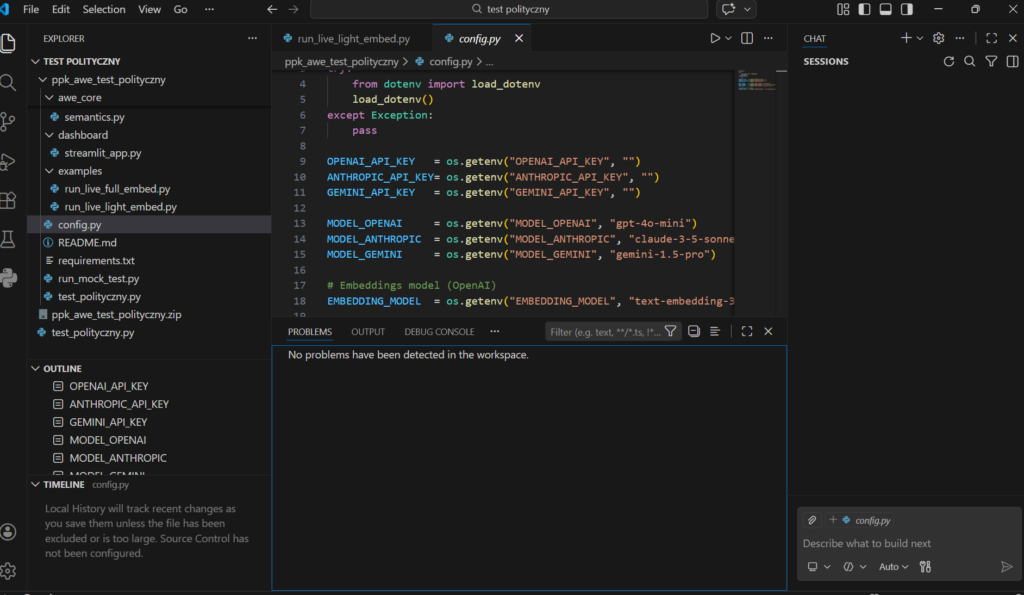The image size is (1024, 595).
Task: Toggle the primary side bar visibility
Action: [864, 10]
